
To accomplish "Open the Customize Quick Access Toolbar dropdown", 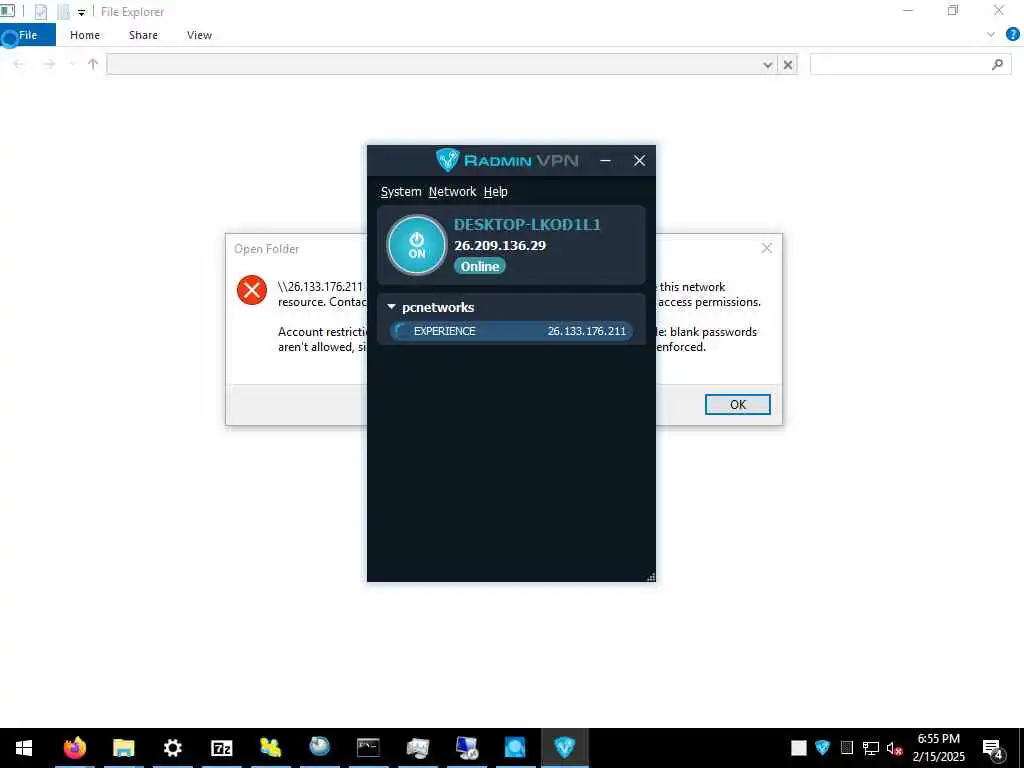I will pos(82,12).
